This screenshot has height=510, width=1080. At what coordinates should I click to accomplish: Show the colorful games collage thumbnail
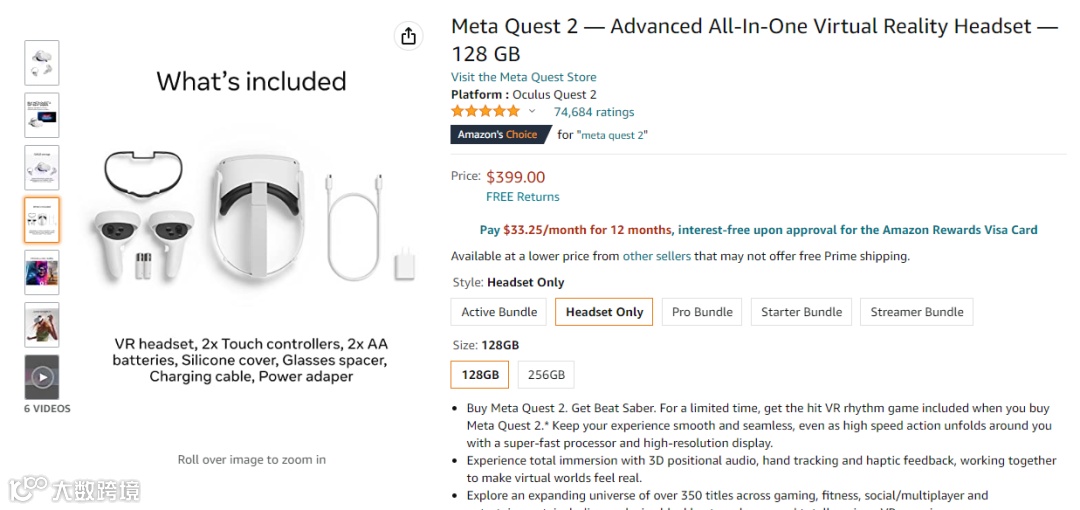pyautogui.click(x=42, y=272)
